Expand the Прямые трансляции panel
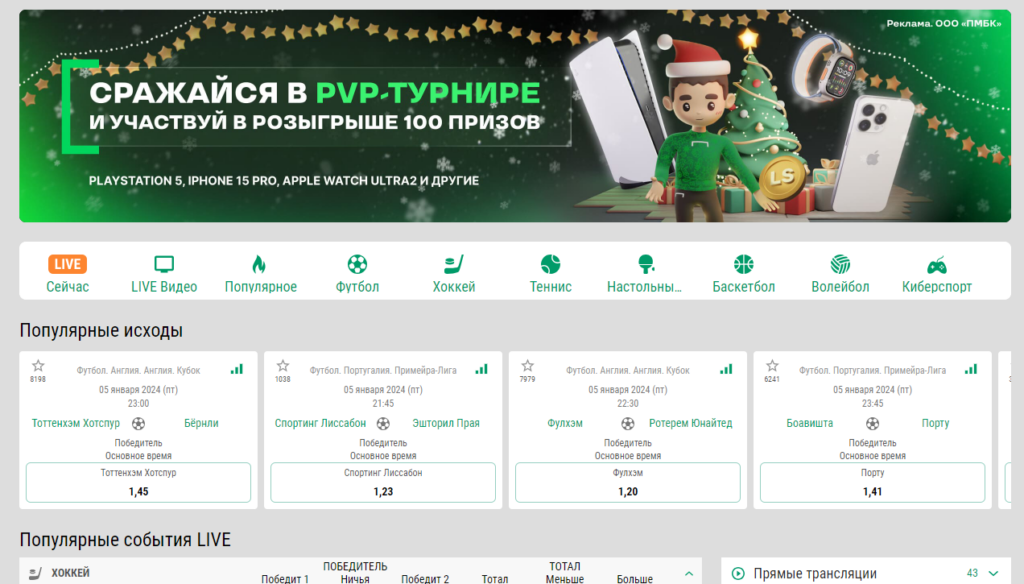 (x=993, y=574)
